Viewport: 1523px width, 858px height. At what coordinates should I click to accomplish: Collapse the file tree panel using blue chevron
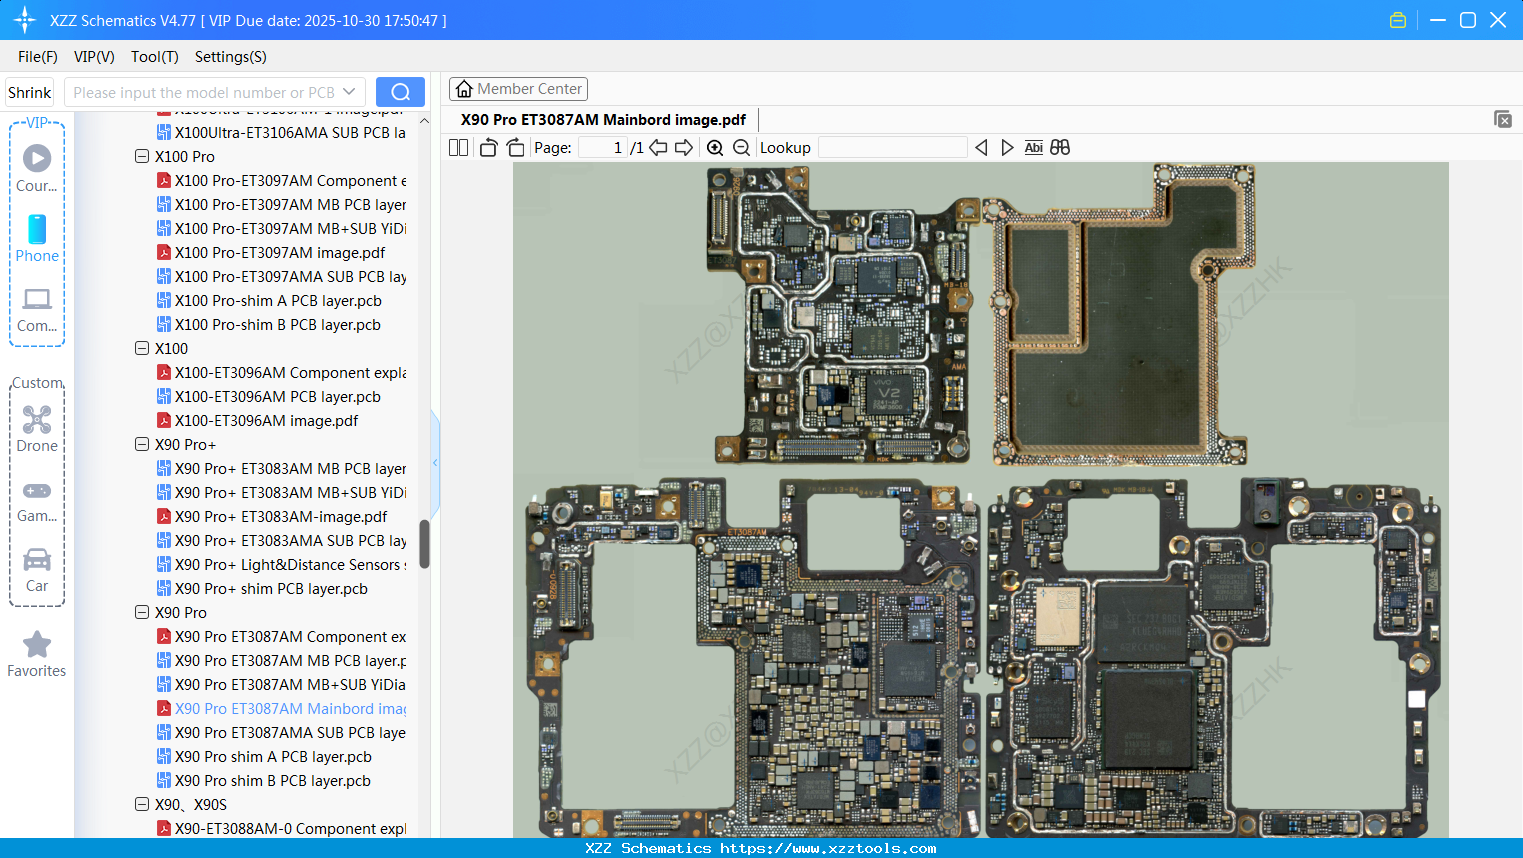434,462
